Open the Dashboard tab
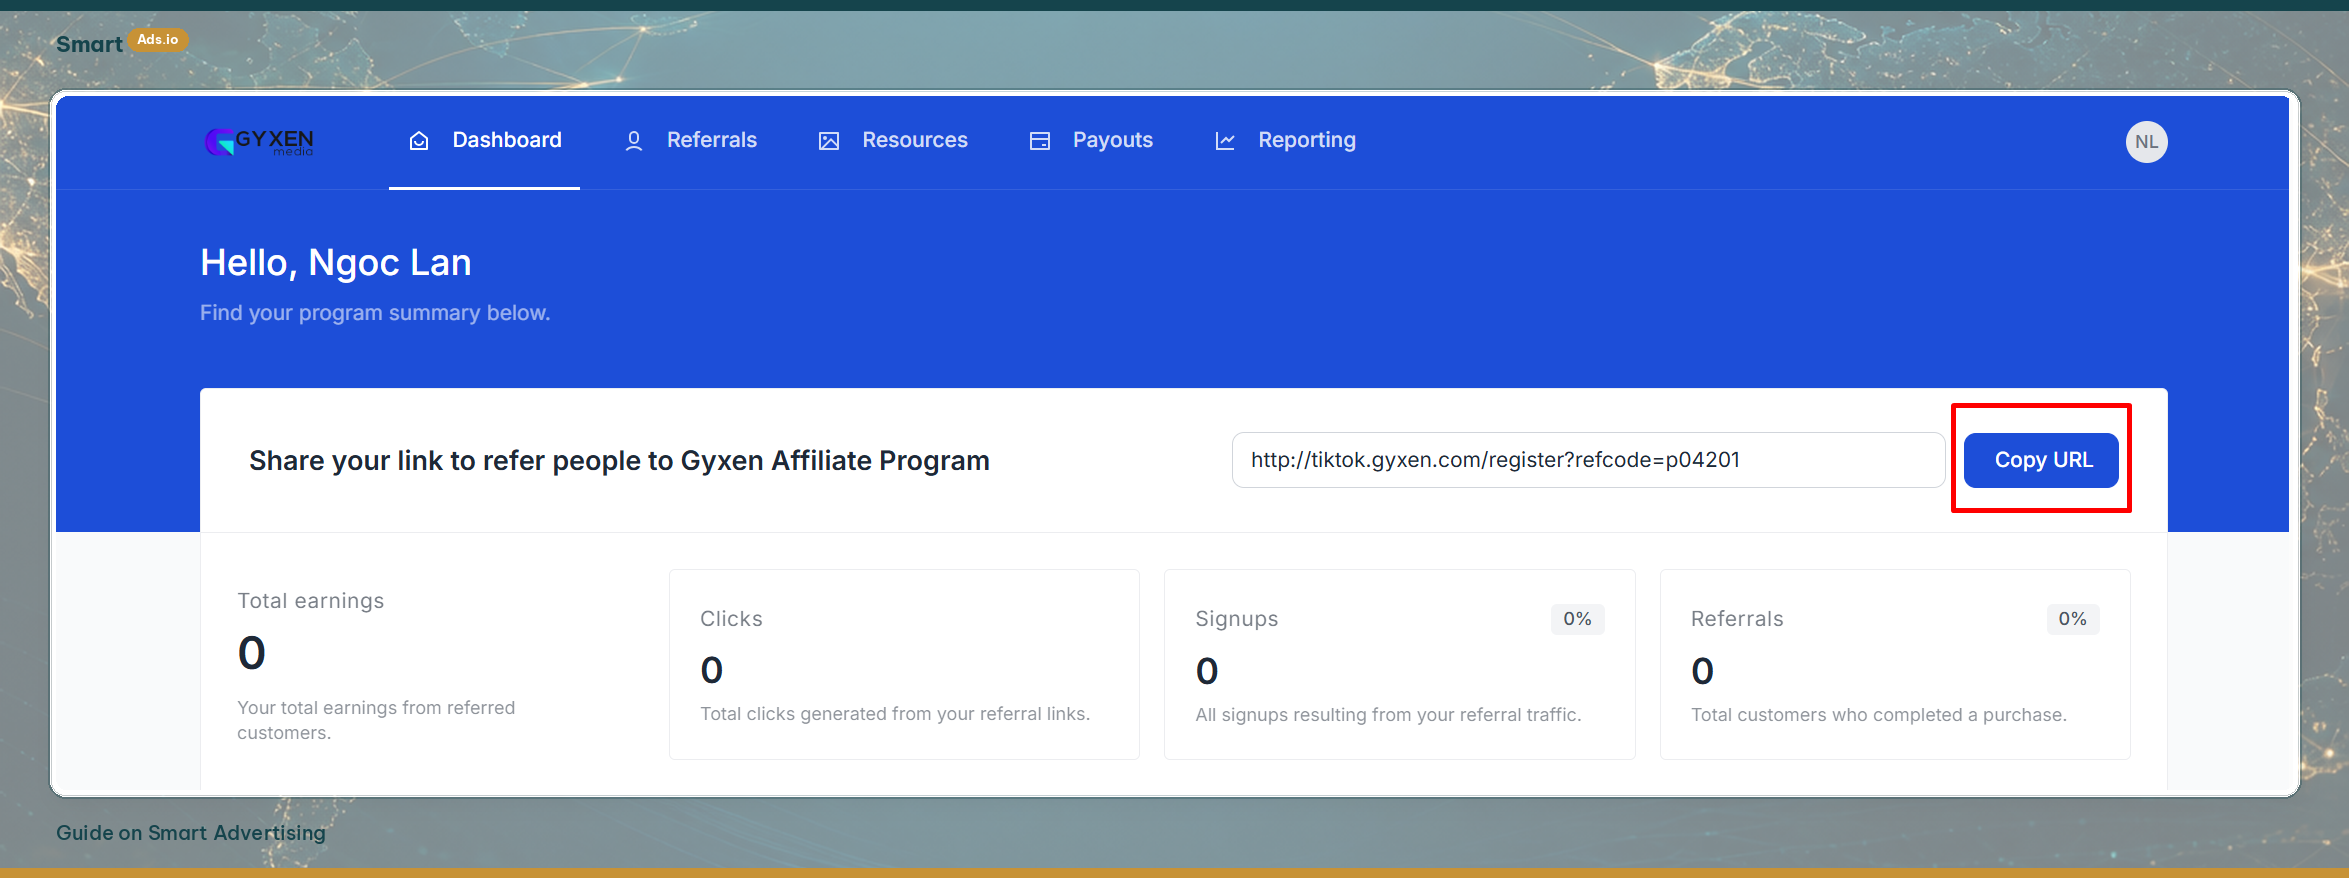The image size is (2349, 878). (485, 140)
